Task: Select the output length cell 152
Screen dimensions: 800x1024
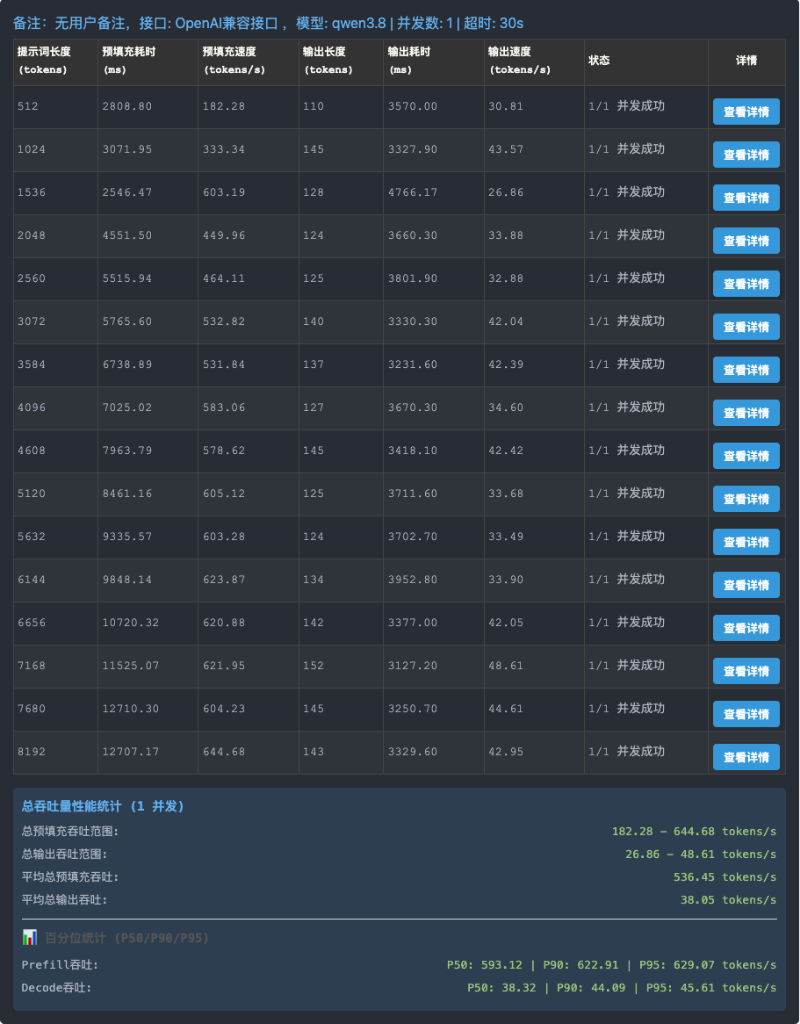Action: click(313, 666)
